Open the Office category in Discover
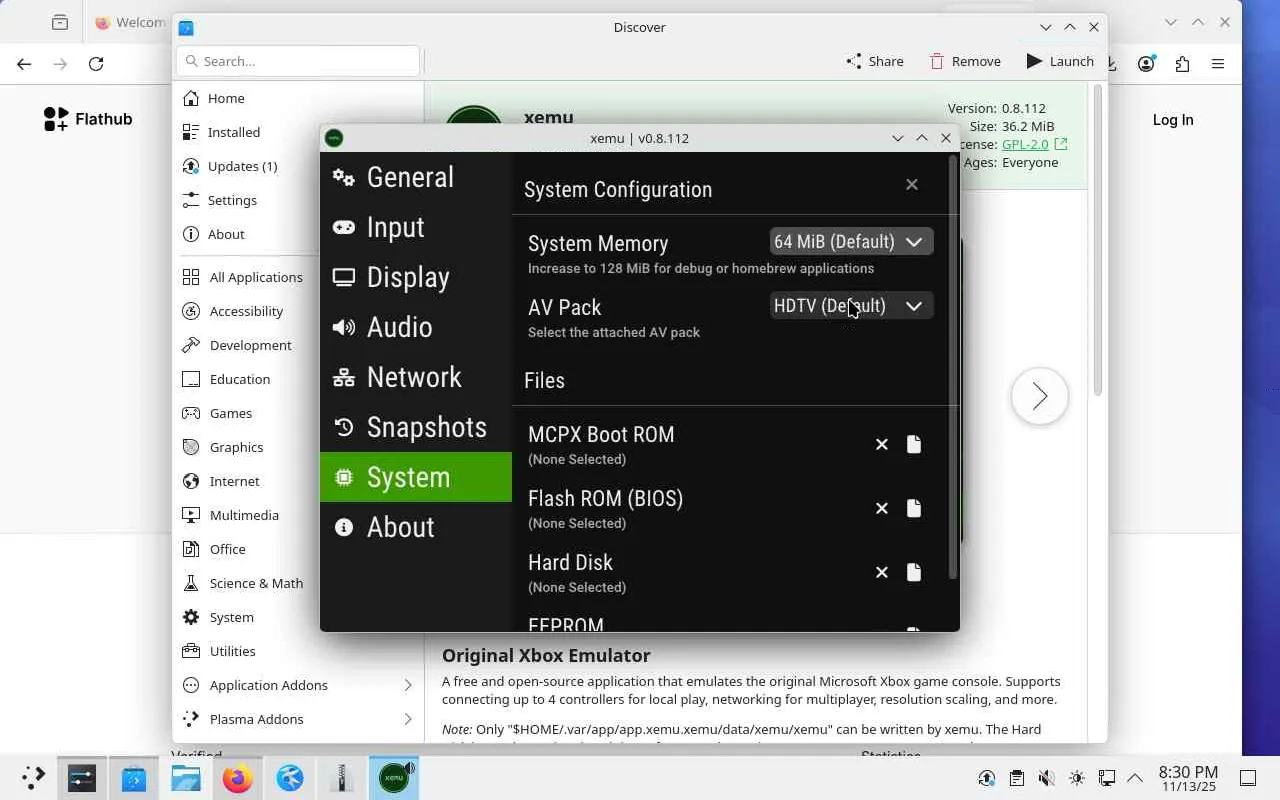Viewport: 1280px width, 800px height. pyautogui.click(x=298, y=549)
